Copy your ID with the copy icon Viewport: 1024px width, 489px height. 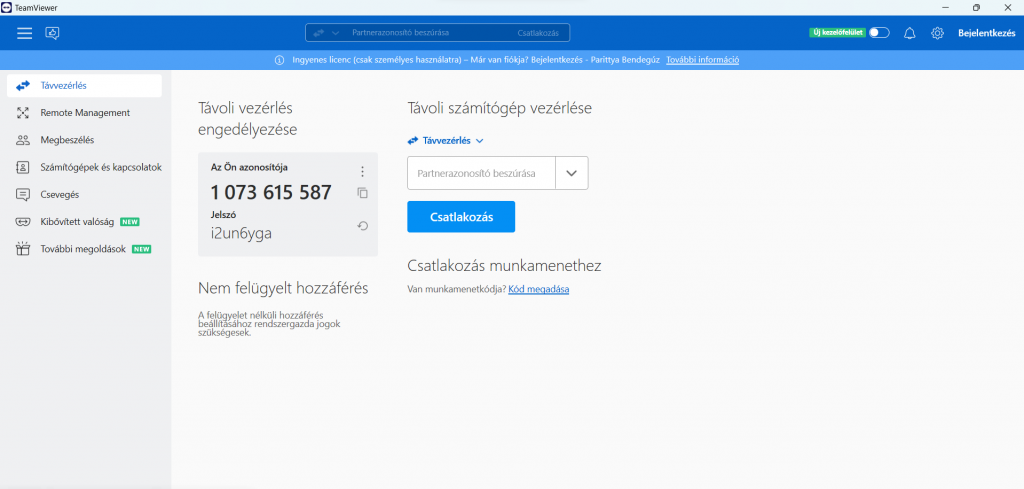click(x=363, y=193)
